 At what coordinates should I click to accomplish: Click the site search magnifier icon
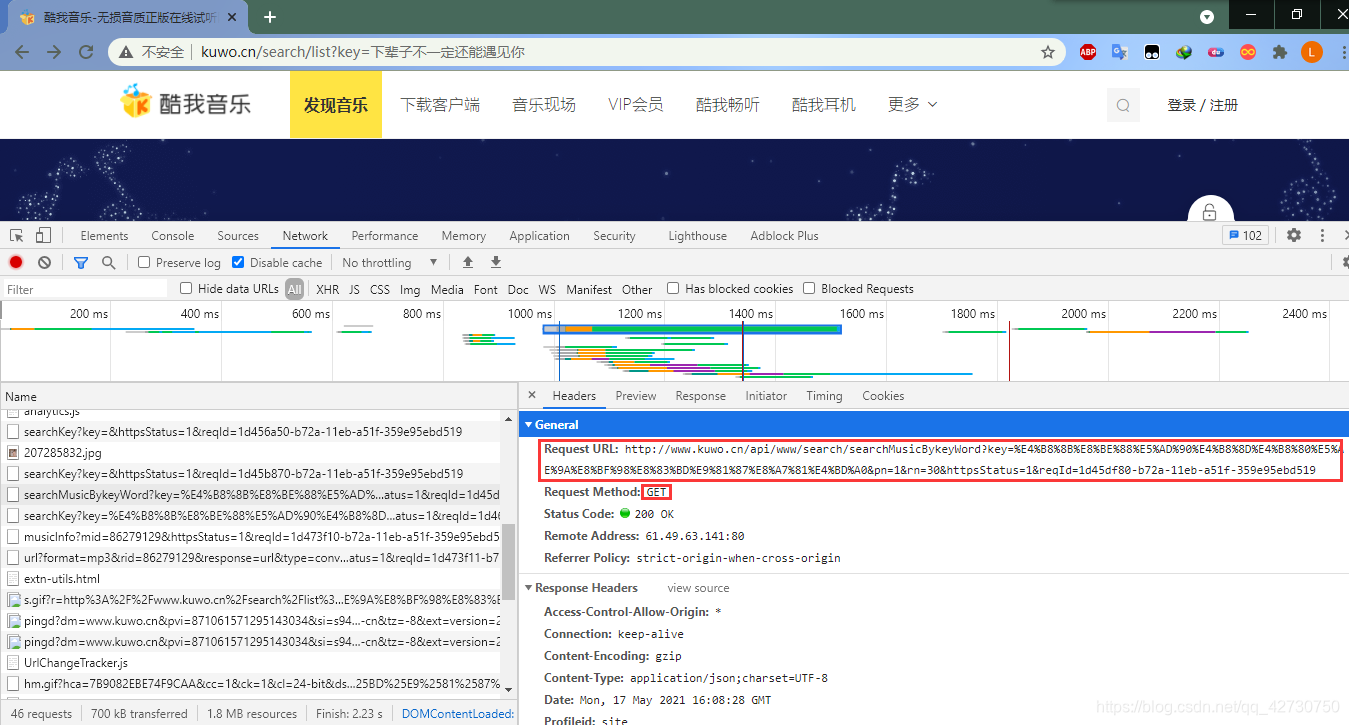click(1123, 105)
